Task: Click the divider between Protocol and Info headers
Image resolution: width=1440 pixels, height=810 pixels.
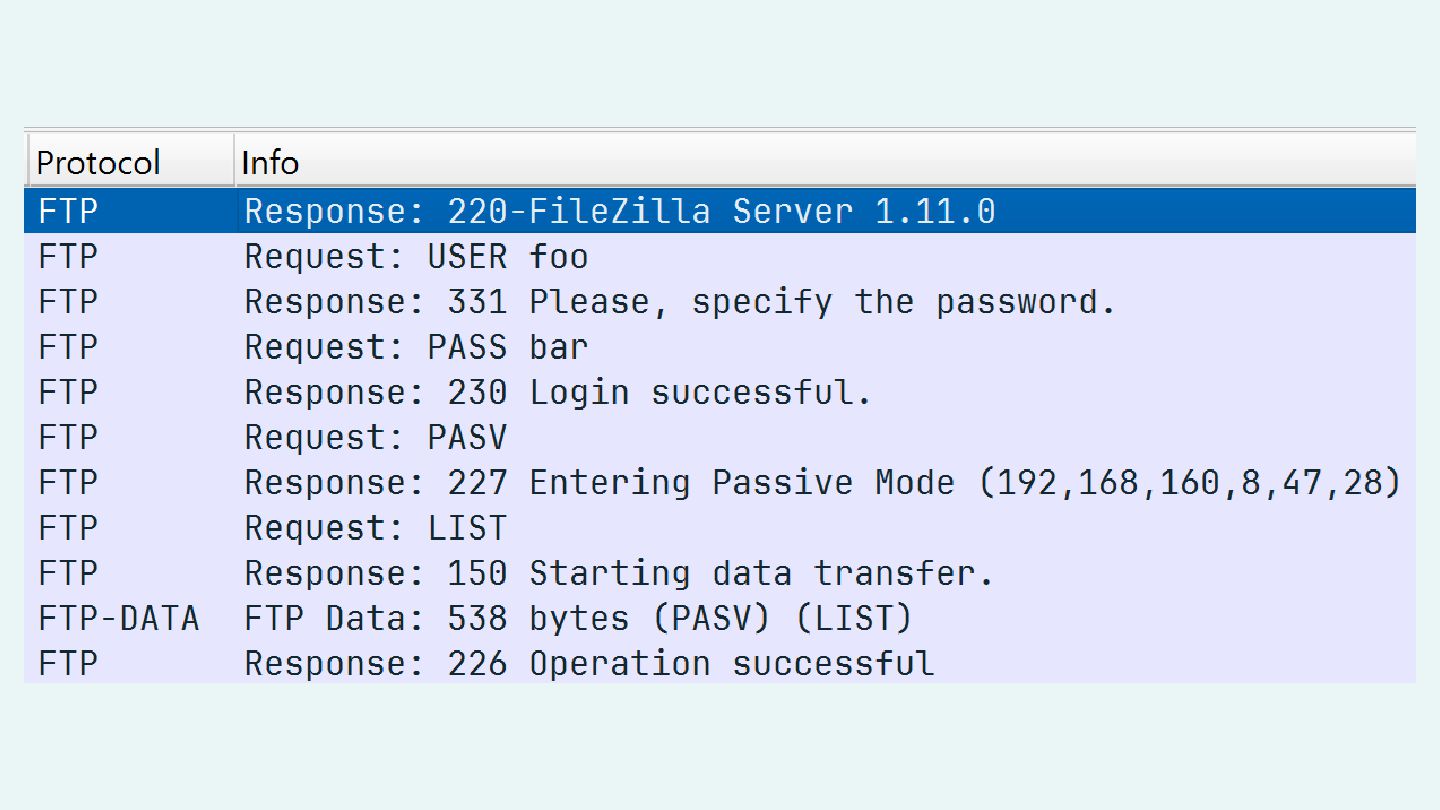Action: (x=236, y=162)
